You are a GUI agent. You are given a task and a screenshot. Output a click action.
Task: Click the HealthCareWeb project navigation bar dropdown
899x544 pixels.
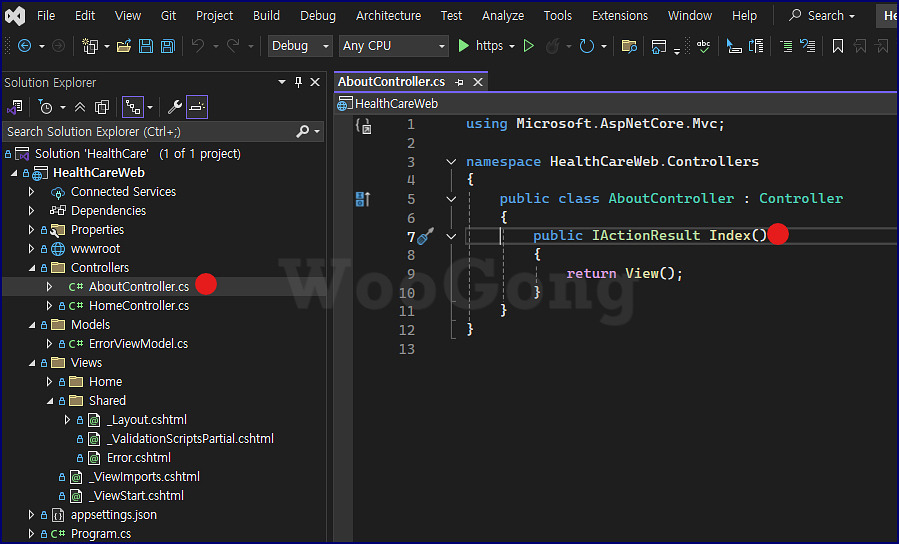click(x=616, y=104)
